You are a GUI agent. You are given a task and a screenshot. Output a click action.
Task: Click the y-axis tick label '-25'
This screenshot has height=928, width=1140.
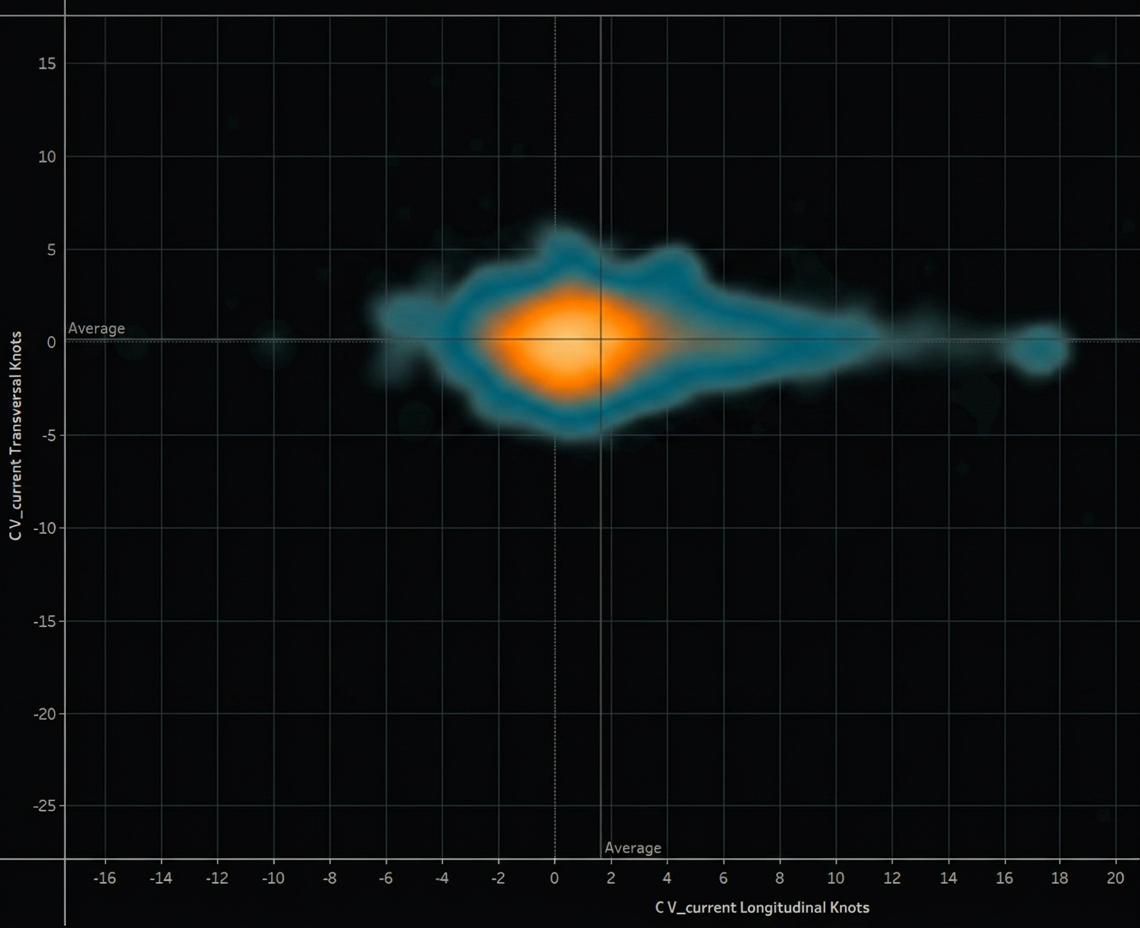[x=44, y=806]
